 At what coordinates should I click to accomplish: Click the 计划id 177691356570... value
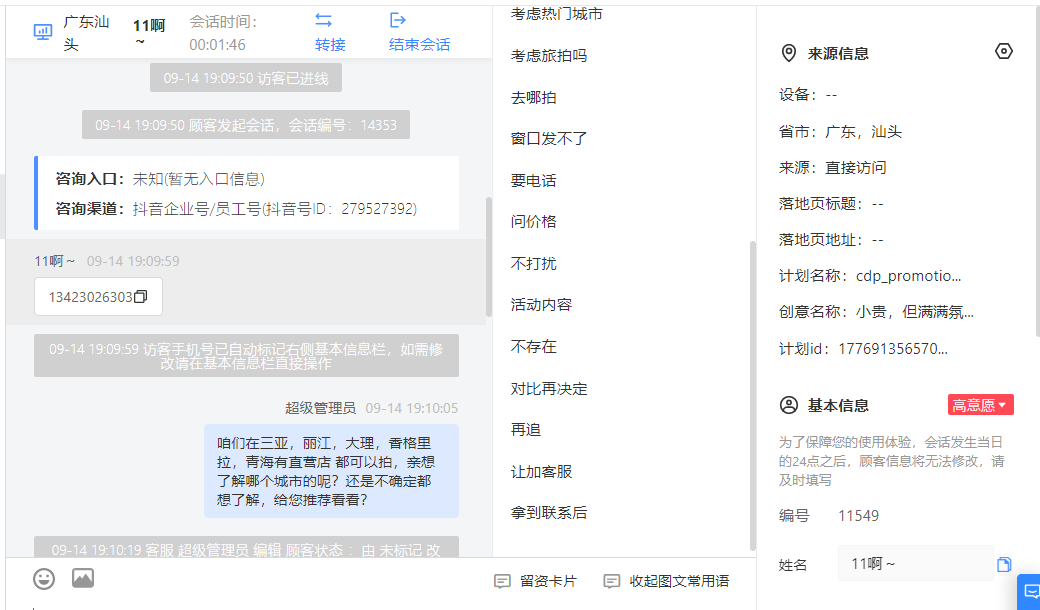893,349
